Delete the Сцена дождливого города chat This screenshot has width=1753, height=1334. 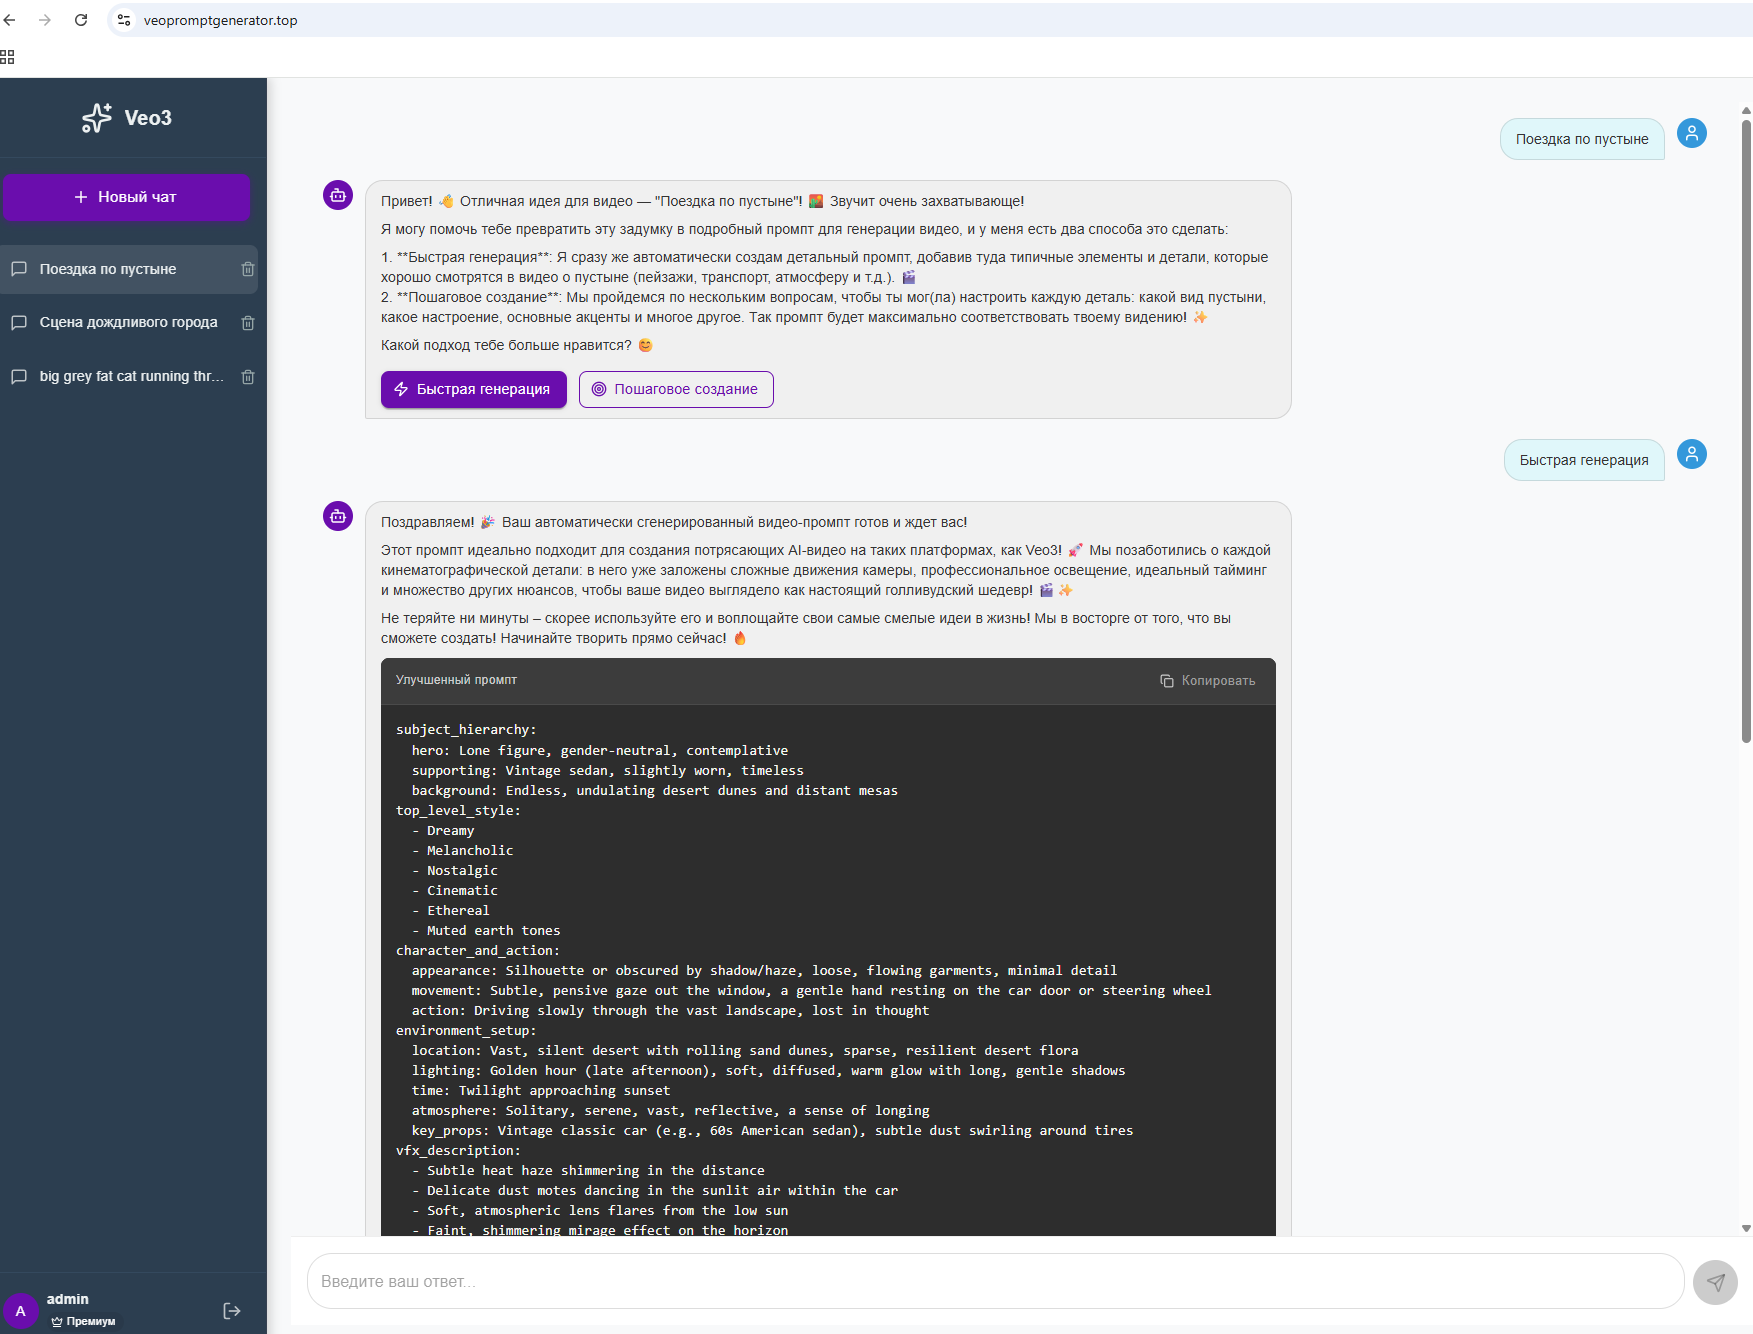pyautogui.click(x=248, y=323)
